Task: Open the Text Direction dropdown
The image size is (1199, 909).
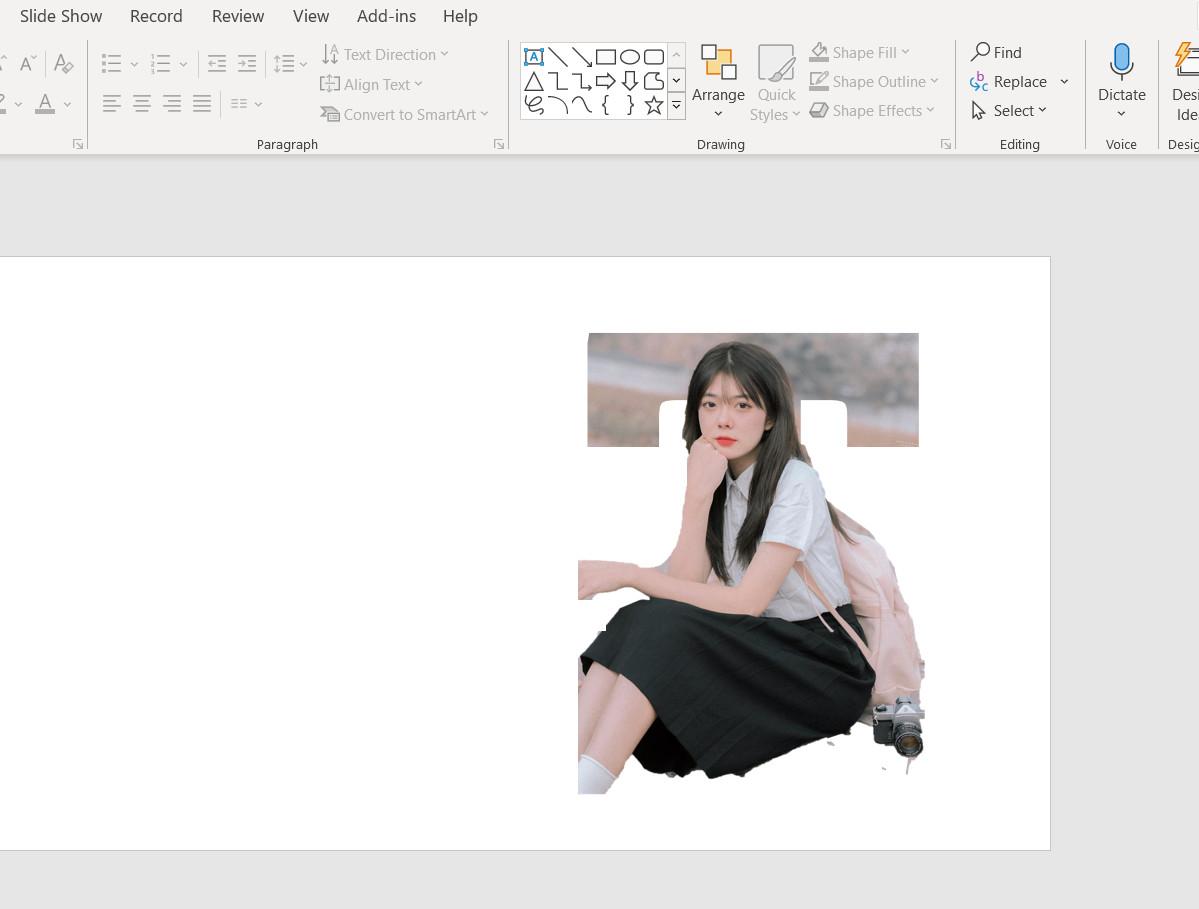Action: coord(385,54)
